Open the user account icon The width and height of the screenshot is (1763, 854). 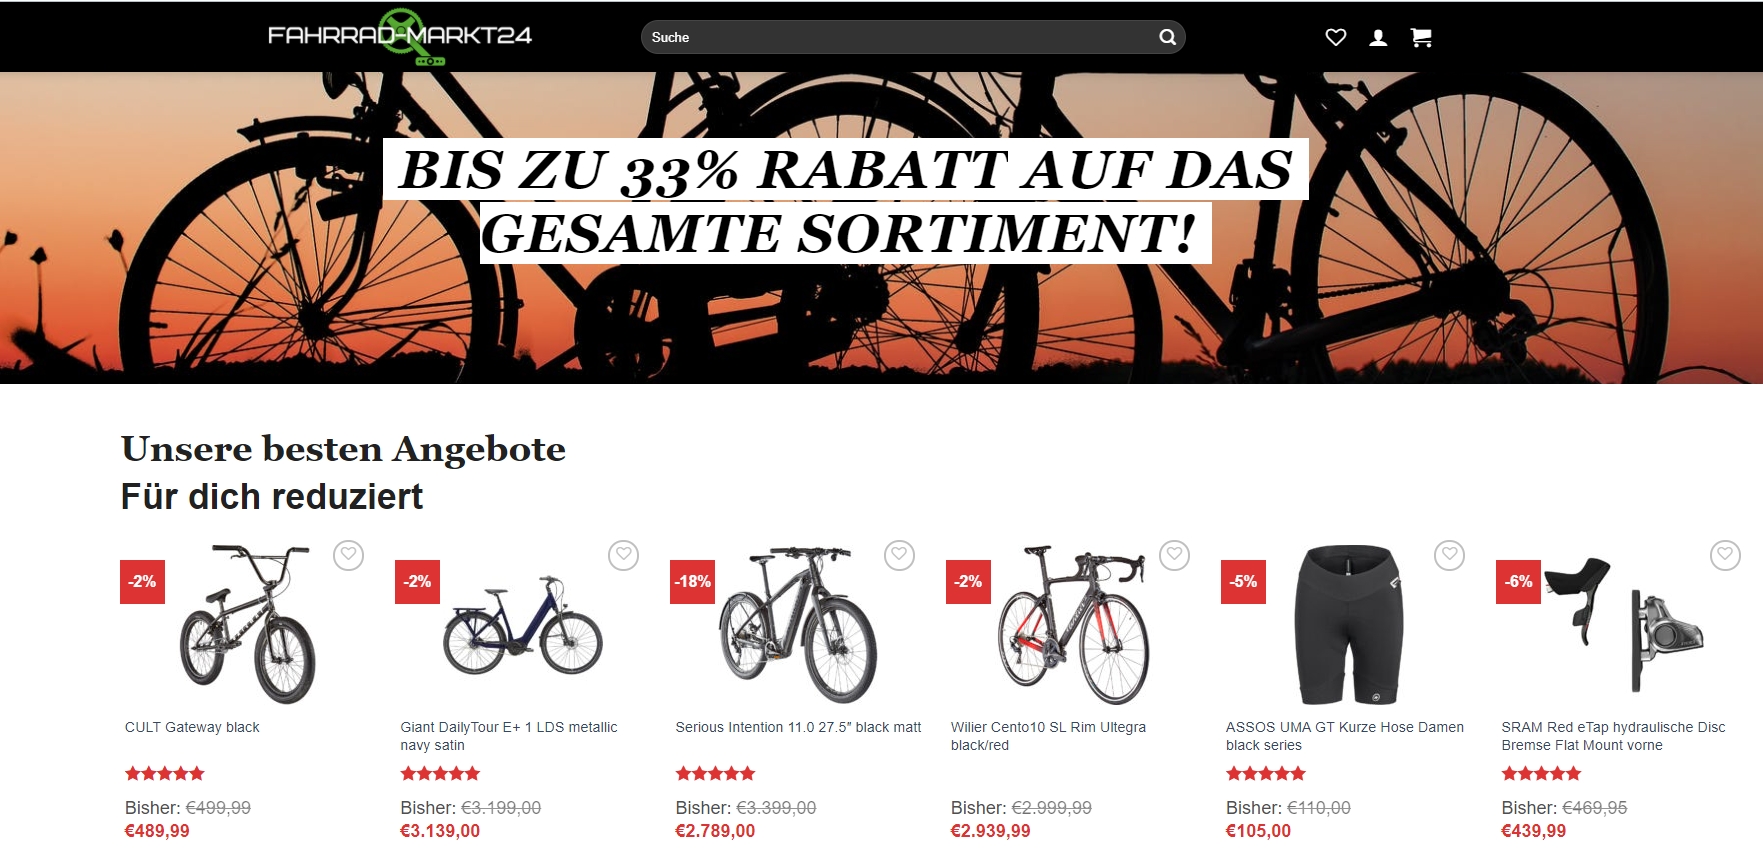[1378, 37]
